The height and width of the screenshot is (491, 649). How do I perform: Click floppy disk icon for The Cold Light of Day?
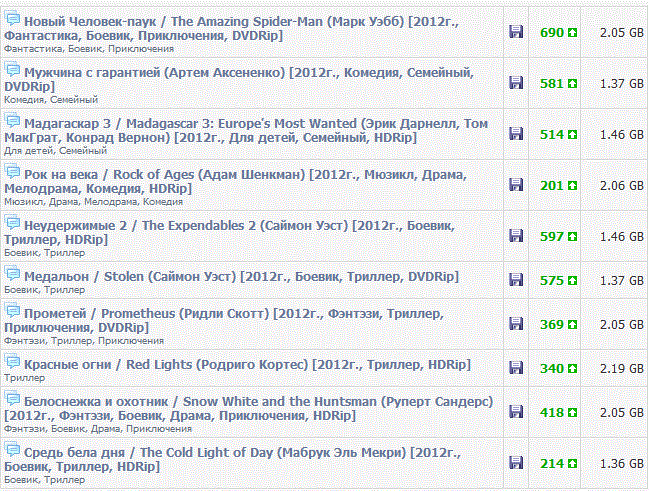click(516, 463)
